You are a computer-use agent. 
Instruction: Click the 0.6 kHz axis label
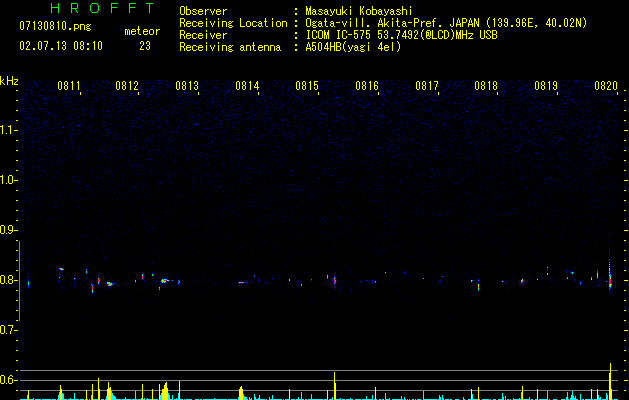click(x=8, y=380)
